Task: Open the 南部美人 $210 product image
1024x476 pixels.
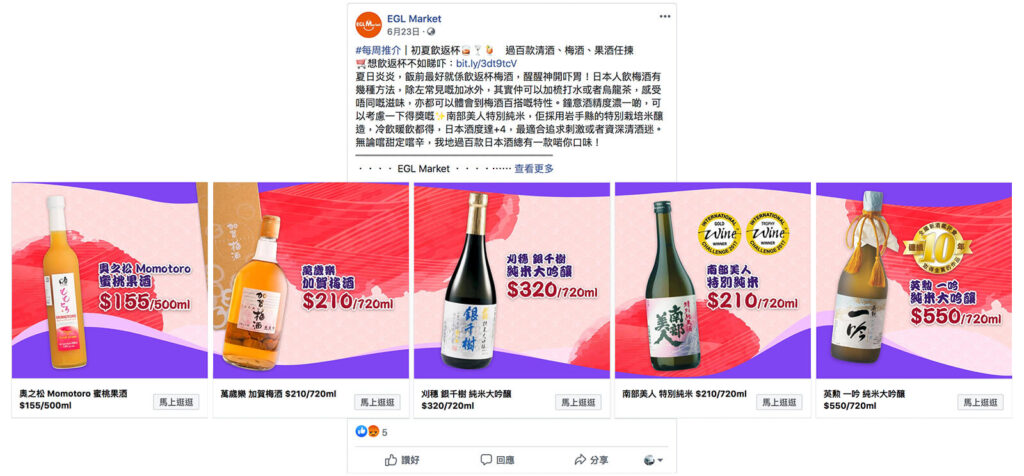Action: [712, 280]
